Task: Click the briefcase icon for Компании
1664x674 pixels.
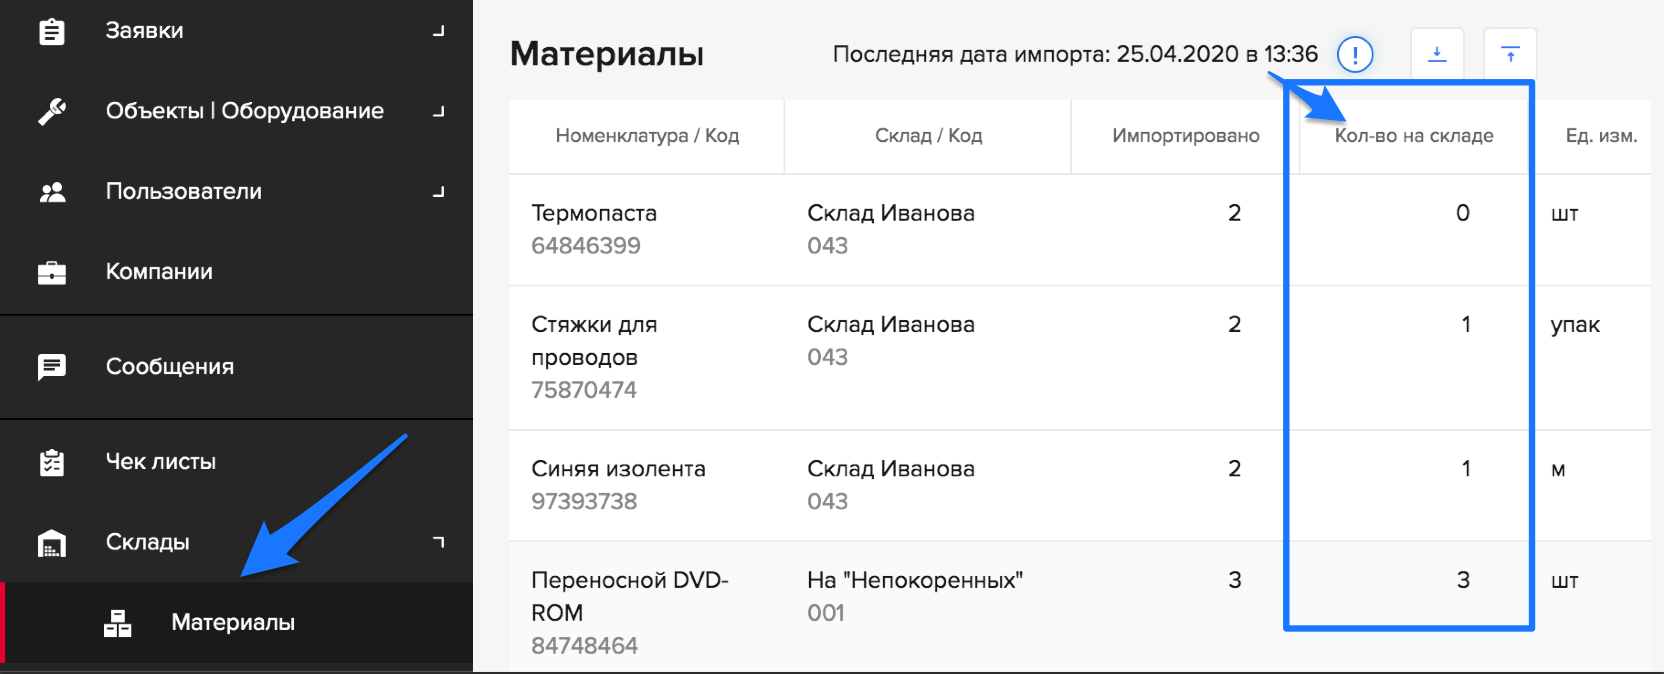Action: point(52,272)
